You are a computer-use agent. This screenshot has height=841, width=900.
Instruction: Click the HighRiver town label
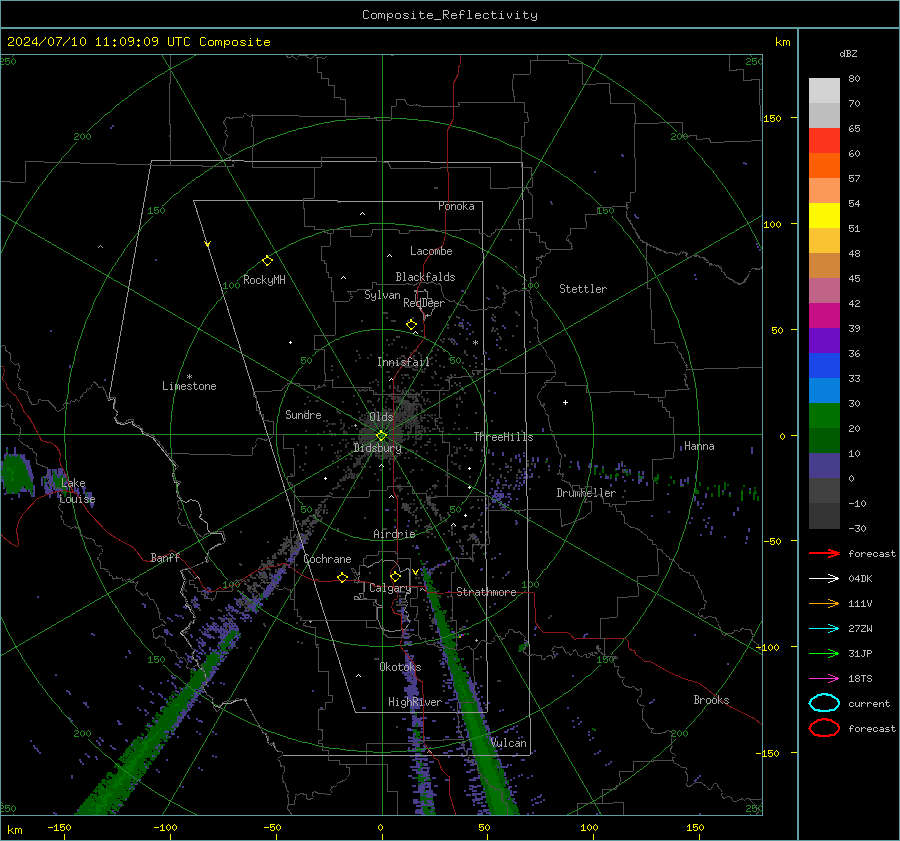[414, 702]
